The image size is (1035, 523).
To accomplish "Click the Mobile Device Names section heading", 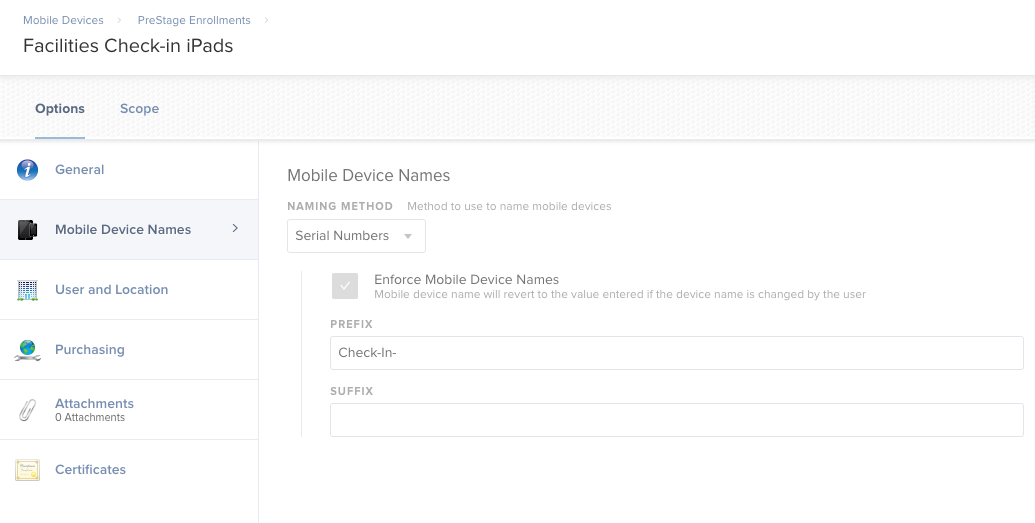I will coord(368,176).
